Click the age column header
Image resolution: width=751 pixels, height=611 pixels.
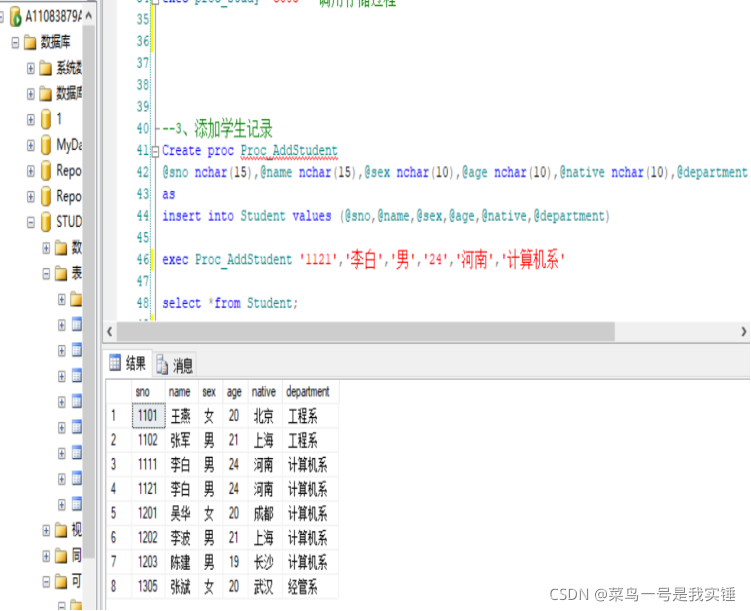pyautogui.click(x=235, y=392)
